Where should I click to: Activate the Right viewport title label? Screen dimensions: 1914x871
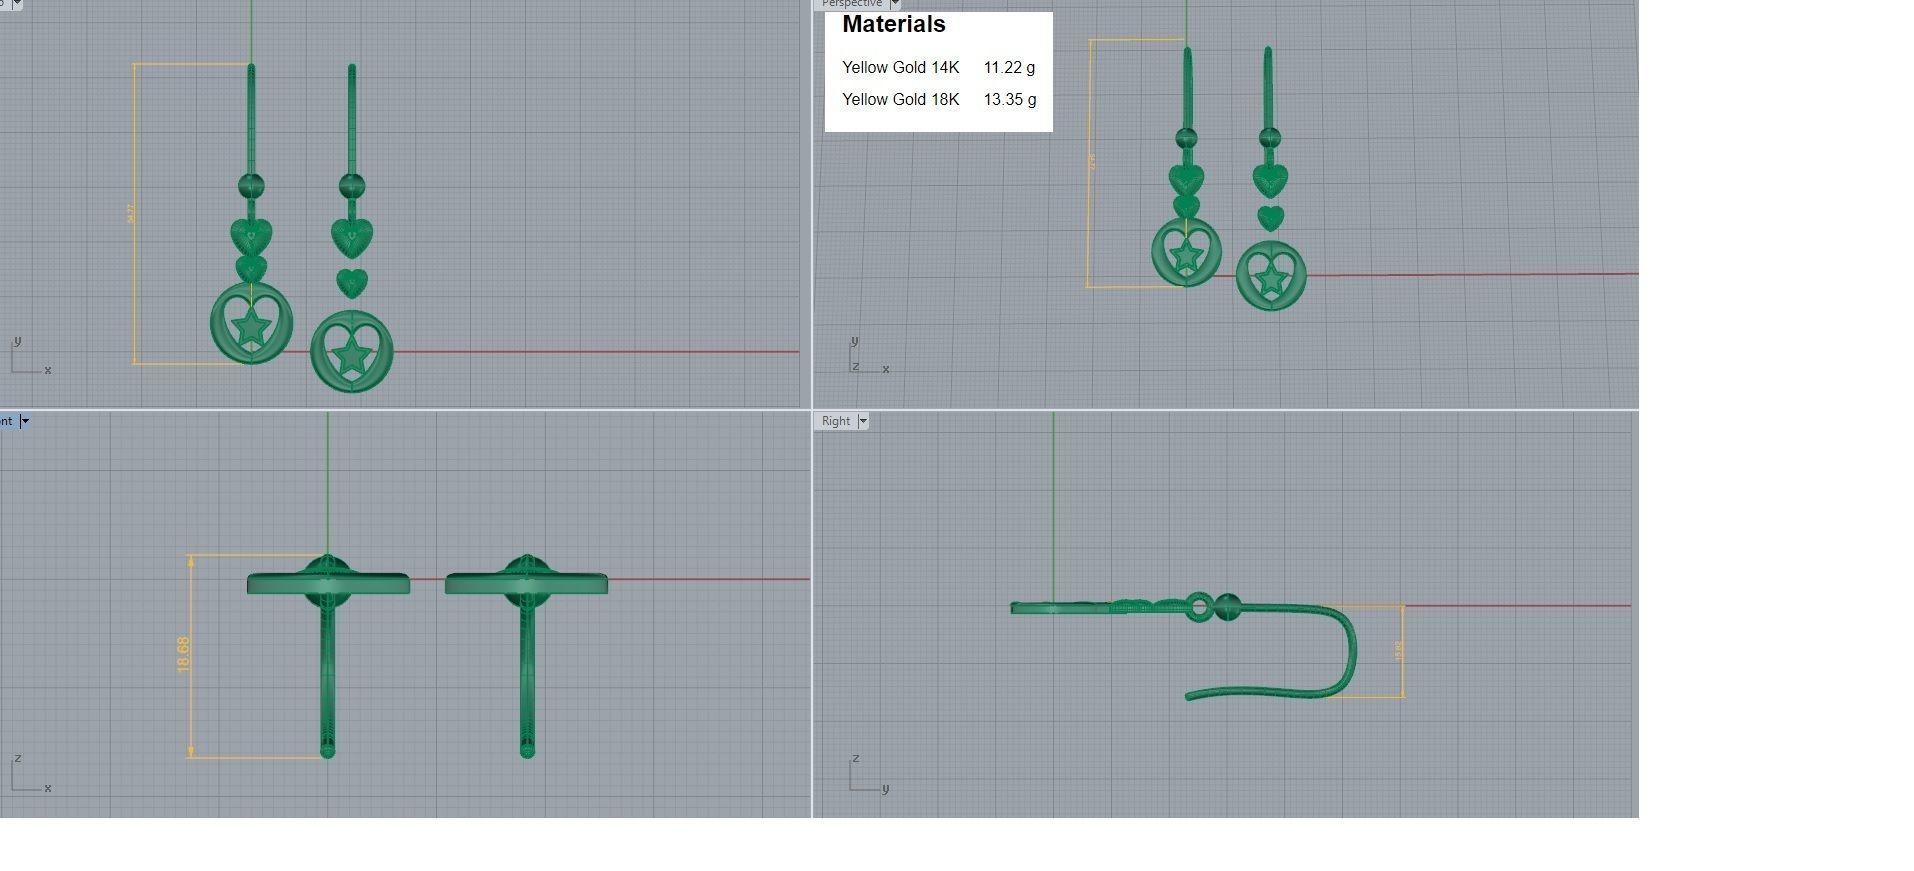coord(836,421)
